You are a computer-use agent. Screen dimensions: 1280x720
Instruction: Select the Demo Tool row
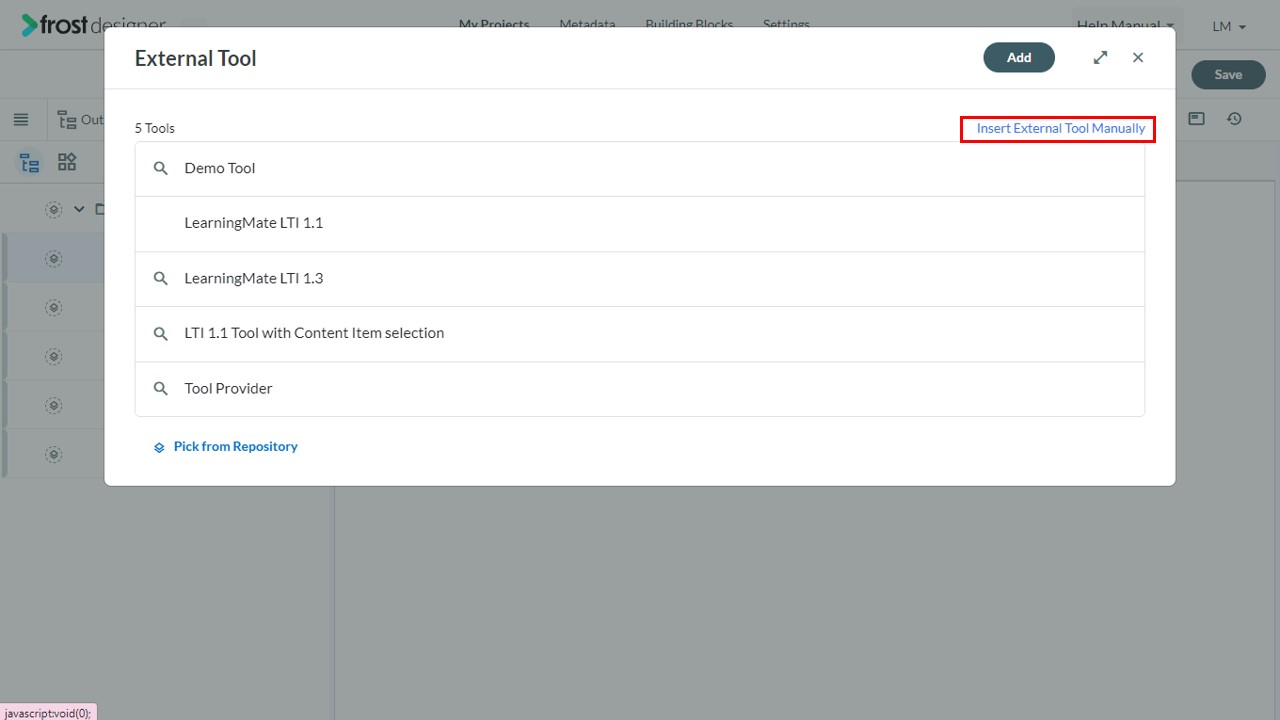[640, 169]
